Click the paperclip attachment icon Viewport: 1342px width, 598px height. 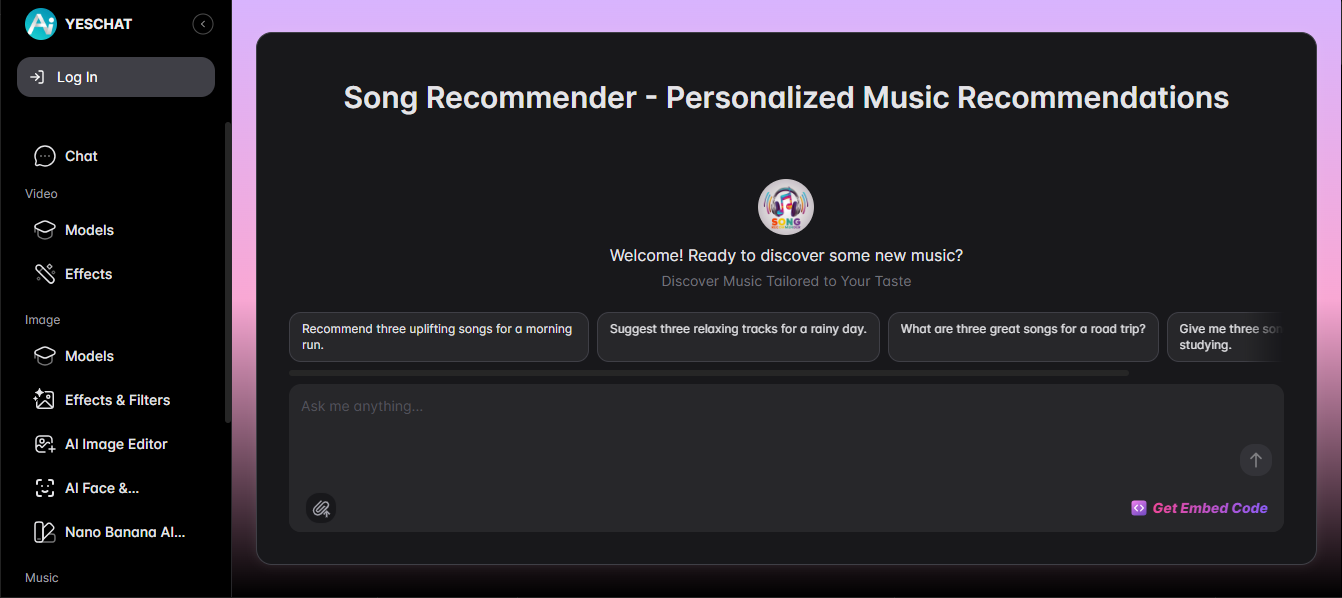(x=320, y=508)
